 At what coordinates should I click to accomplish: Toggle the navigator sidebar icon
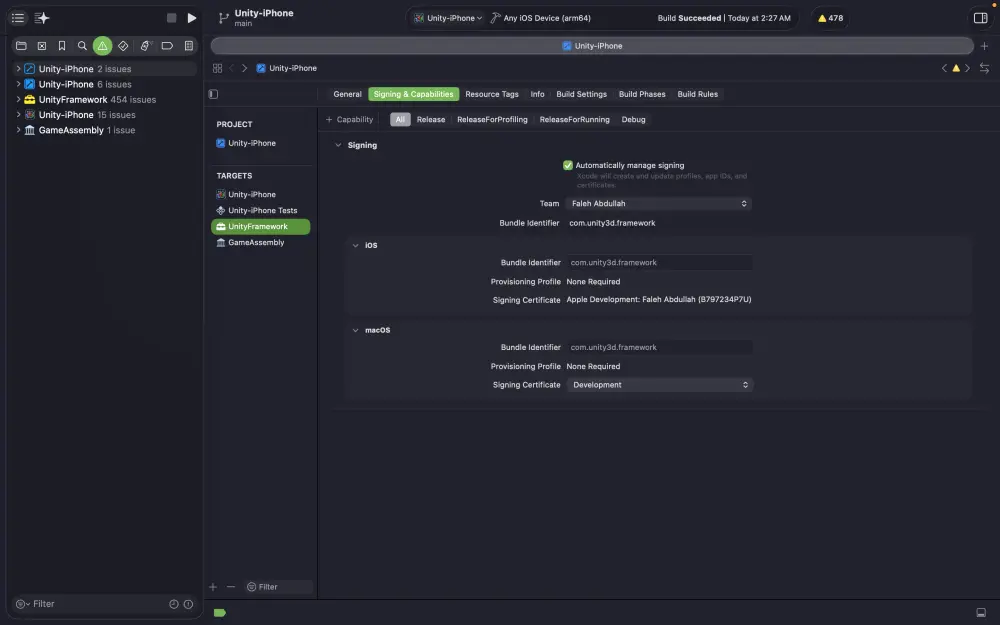18,18
